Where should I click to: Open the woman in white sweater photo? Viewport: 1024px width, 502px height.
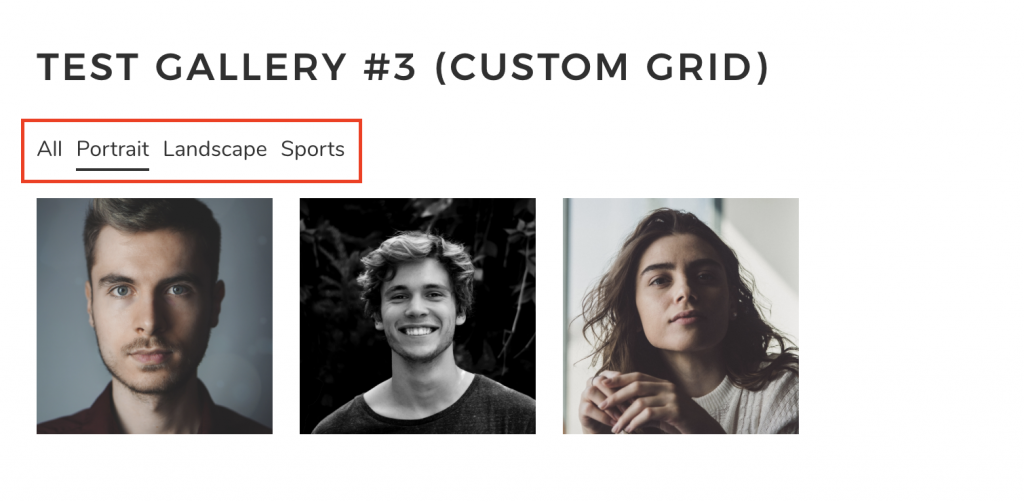[x=681, y=316]
